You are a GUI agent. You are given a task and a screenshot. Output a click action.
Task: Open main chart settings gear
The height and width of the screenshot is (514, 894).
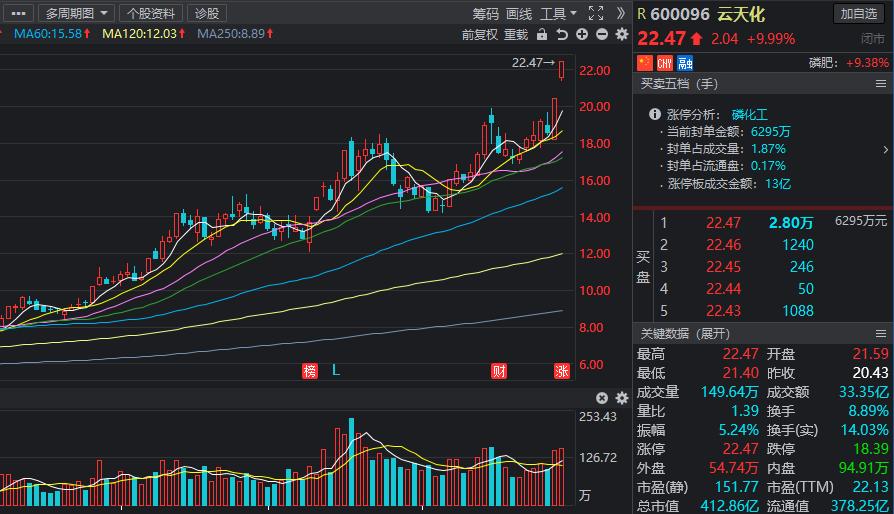pyautogui.click(x=621, y=34)
